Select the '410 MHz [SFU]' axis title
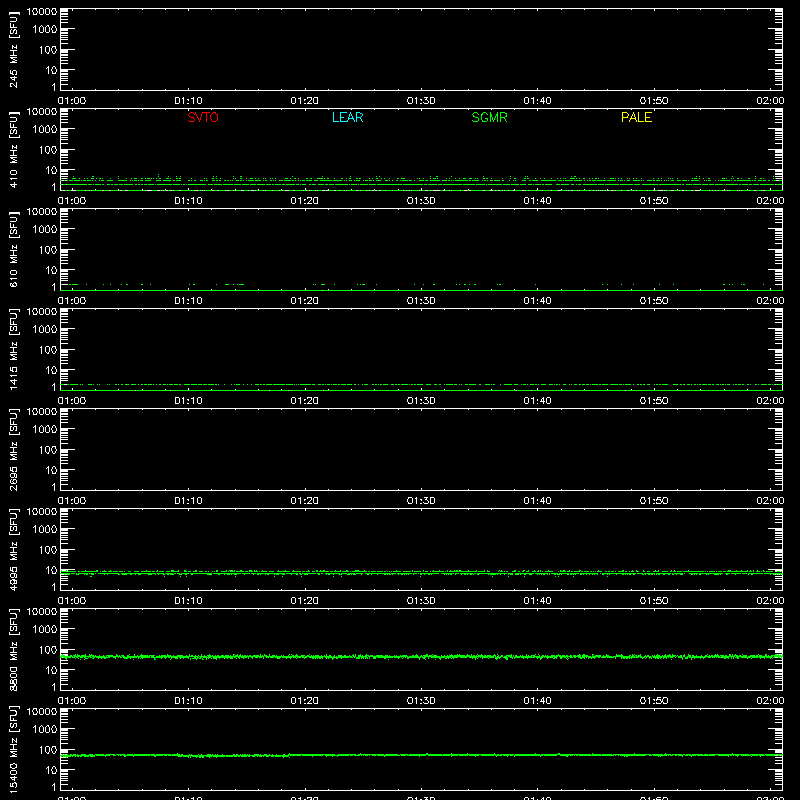Image resolution: width=800 pixels, height=800 pixels. [13, 149]
